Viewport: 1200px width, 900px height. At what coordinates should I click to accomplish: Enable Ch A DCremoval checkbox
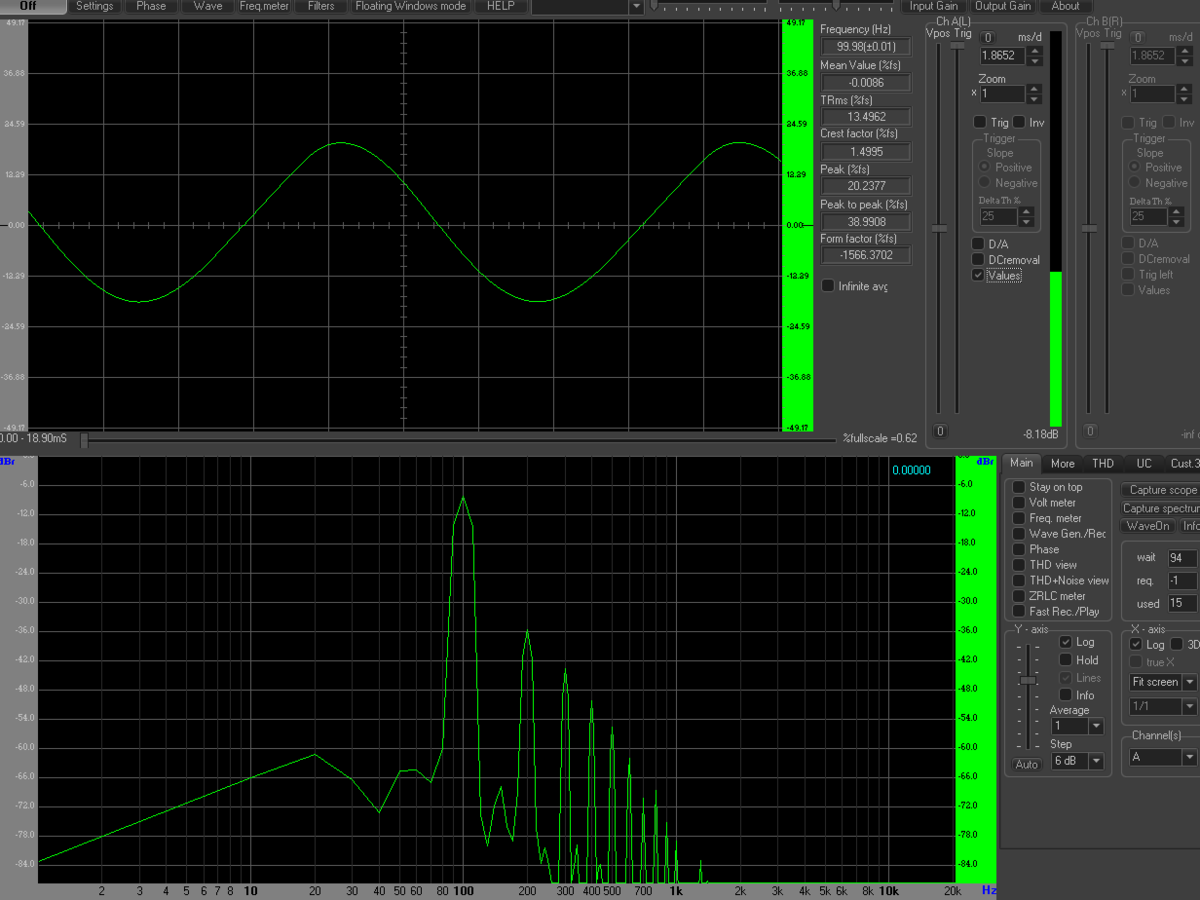[978, 260]
